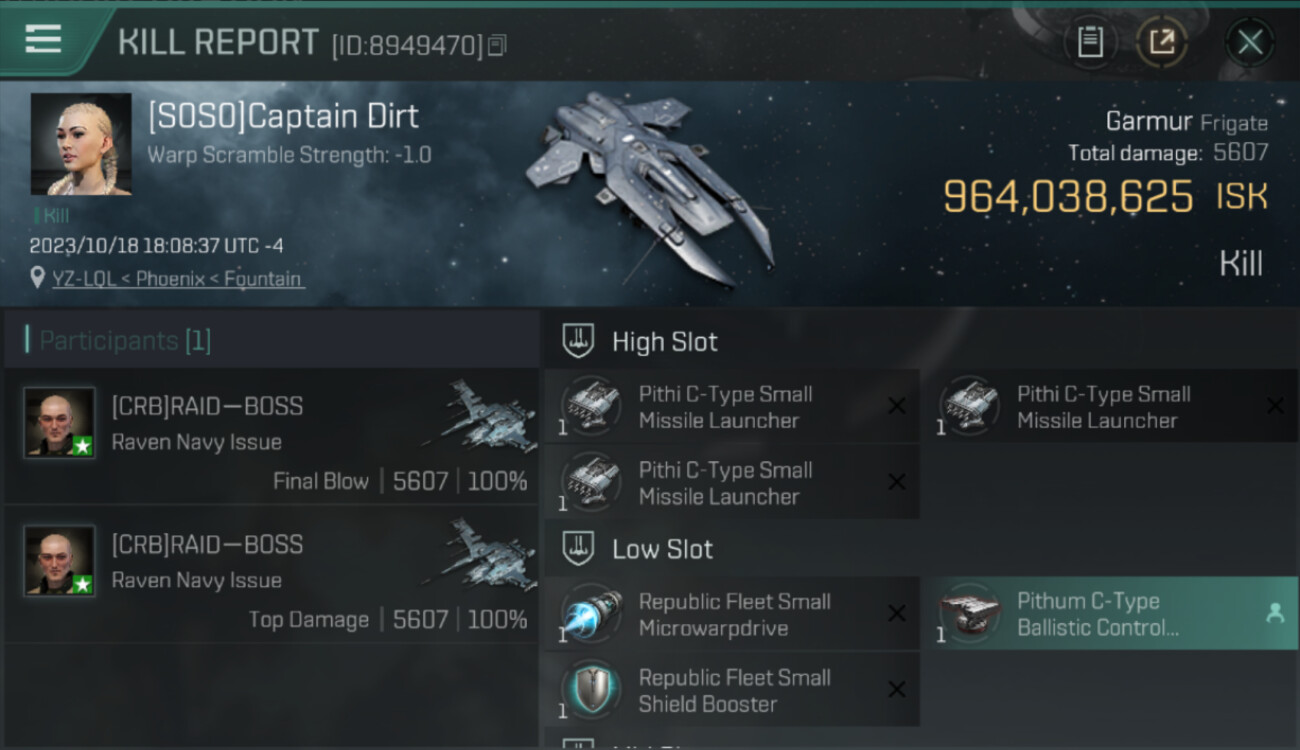Open the clipboard icon at top right
The image size is (1300, 750).
[x=1090, y=42]
